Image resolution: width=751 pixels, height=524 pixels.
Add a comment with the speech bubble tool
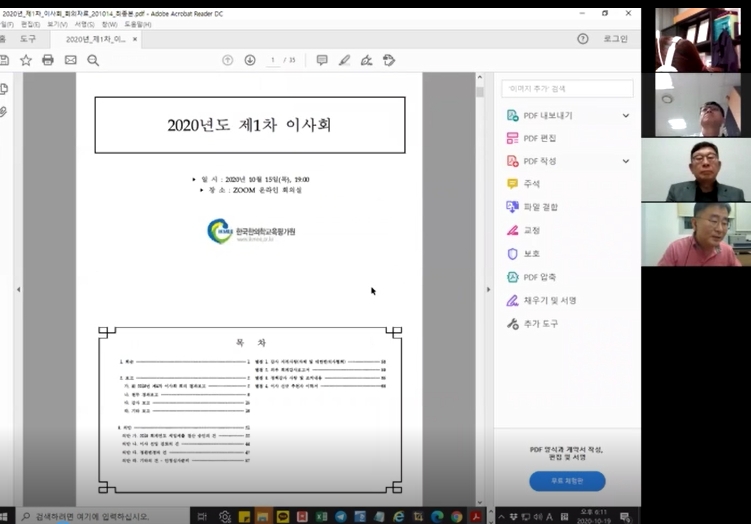[x=322, y=60]
